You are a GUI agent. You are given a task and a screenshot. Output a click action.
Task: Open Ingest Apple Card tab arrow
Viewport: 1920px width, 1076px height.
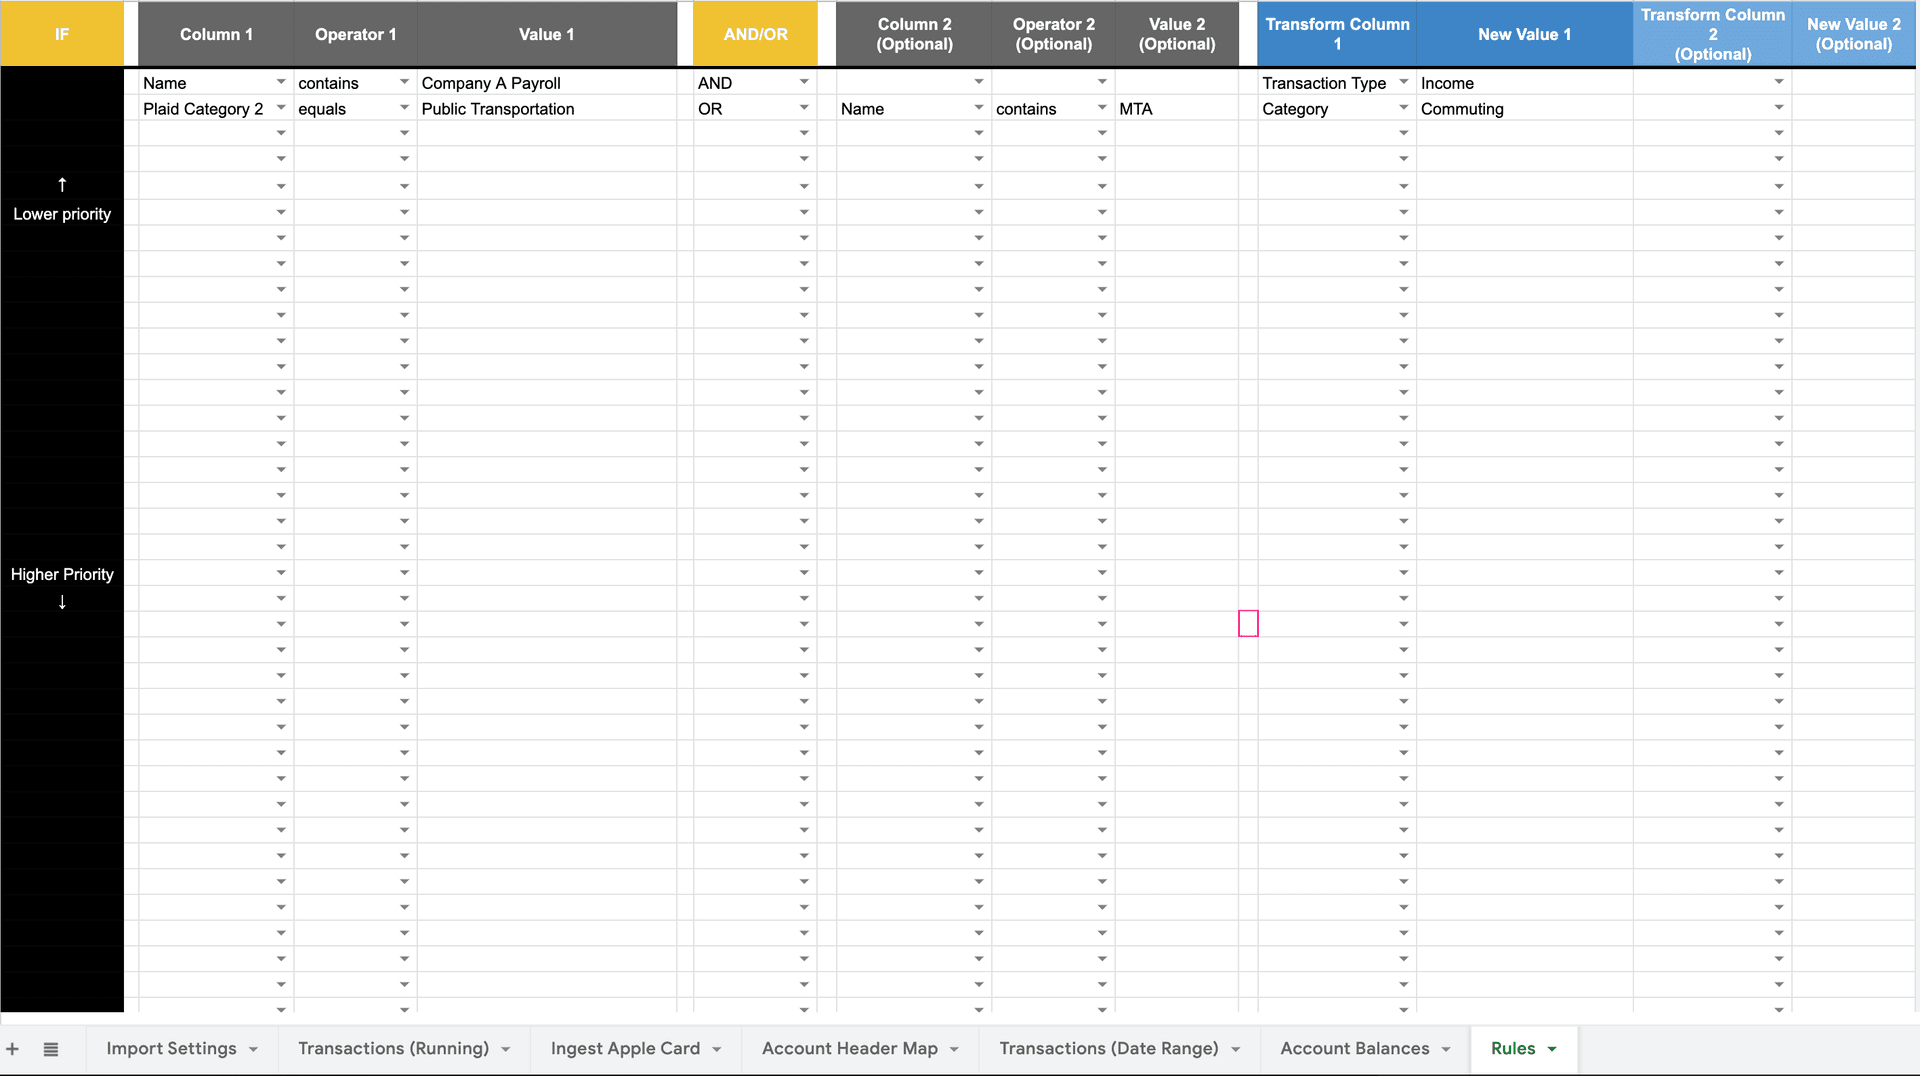click(717, 1049)
